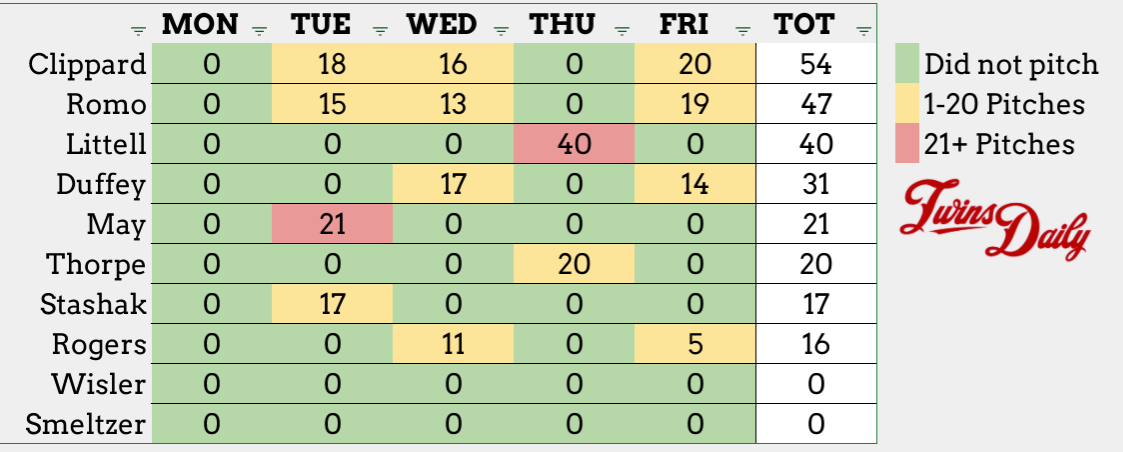The image size is (1123, 452).
Task: Expand the THU column filter dropdown
Action: coord(623,31)
